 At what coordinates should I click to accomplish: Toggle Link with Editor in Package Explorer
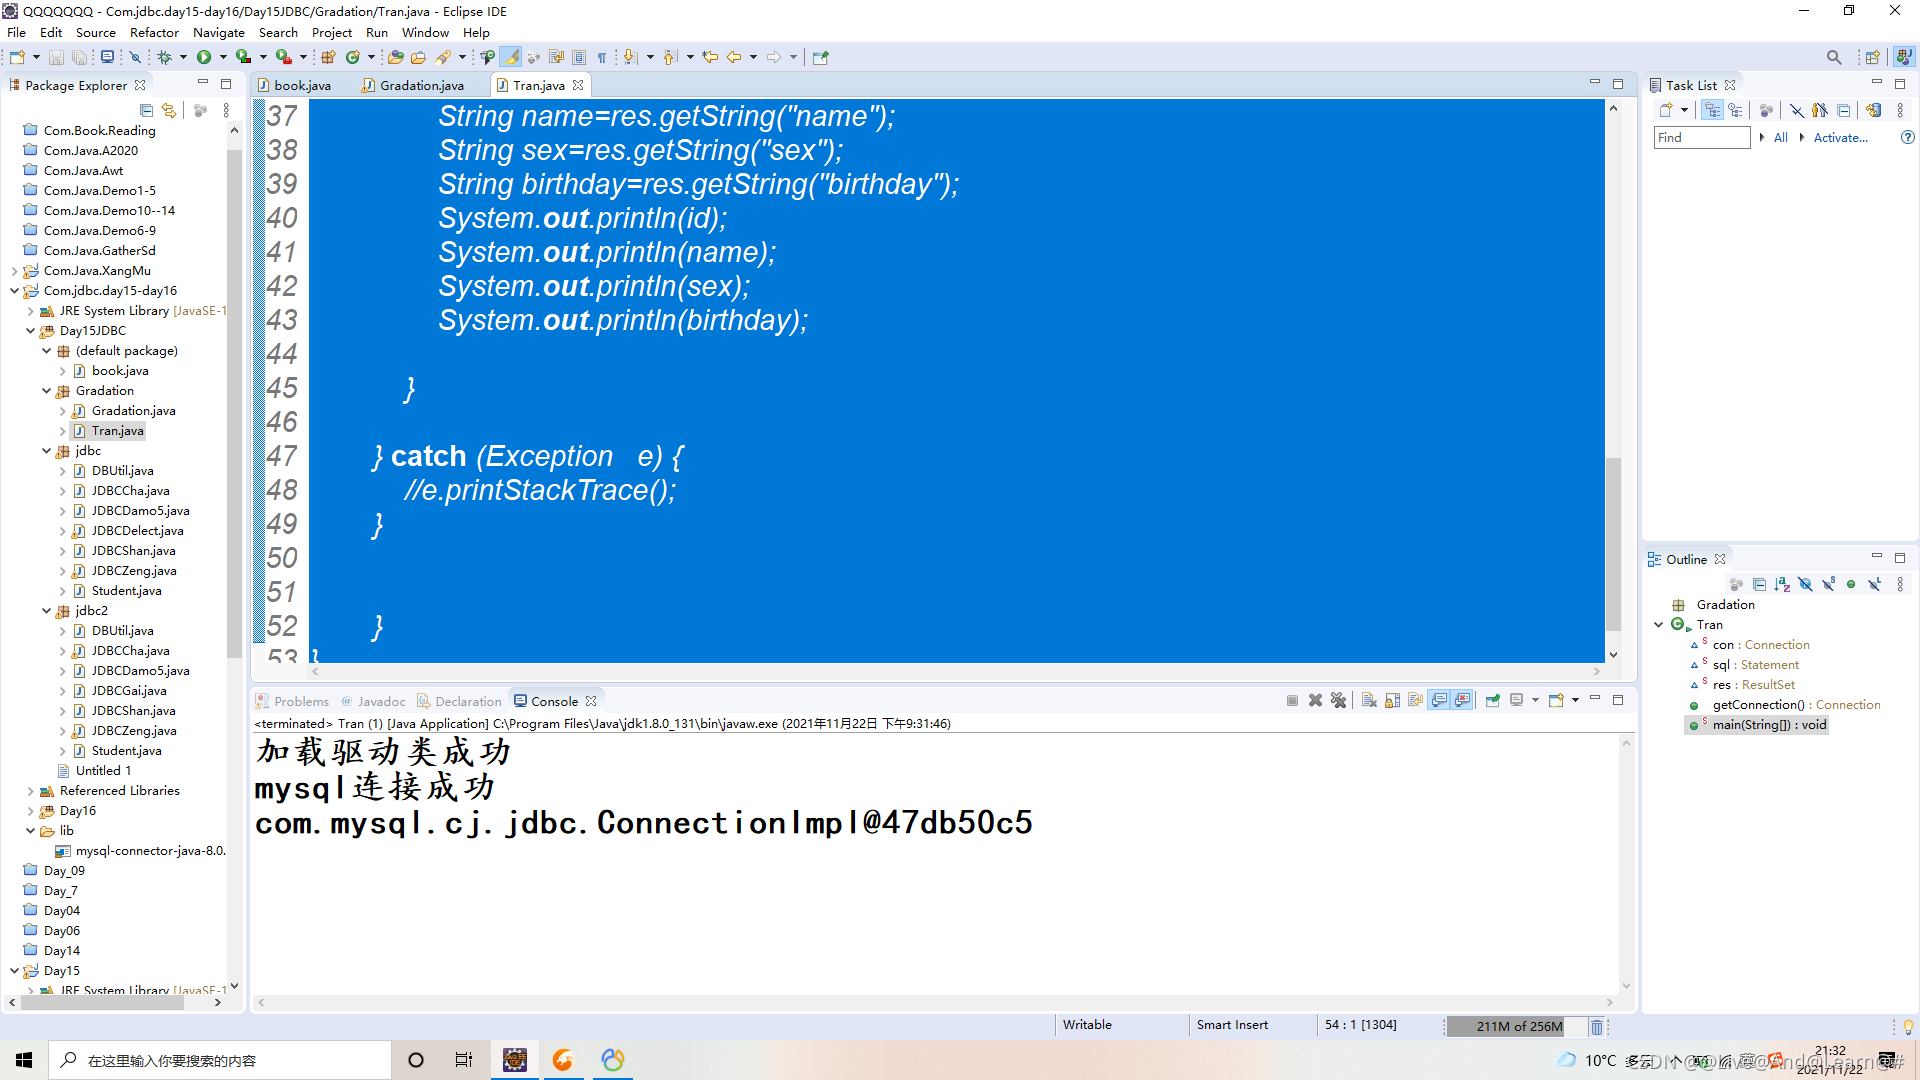pyautogui.click(x=169, y=110)
